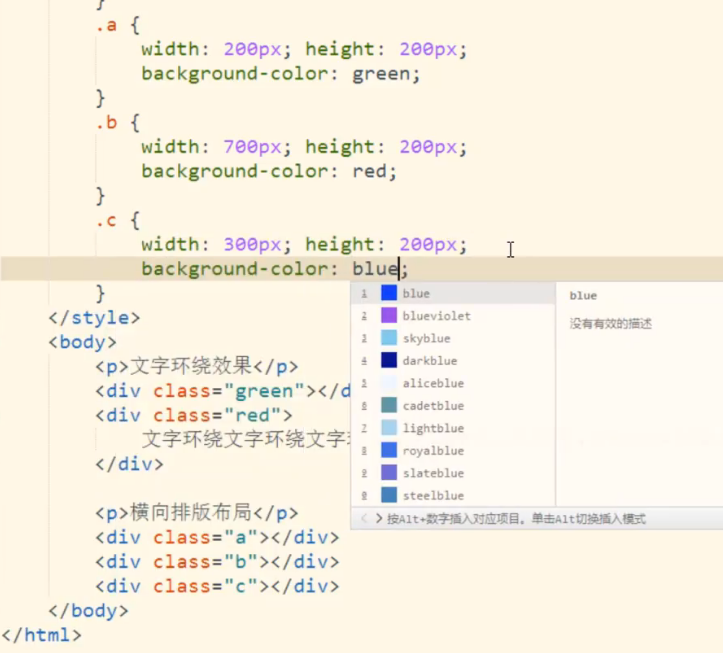This screenshot has width=723, height=653.
Task: Choose slateblue in the autocomplete list
Action: tap(453, 473)
